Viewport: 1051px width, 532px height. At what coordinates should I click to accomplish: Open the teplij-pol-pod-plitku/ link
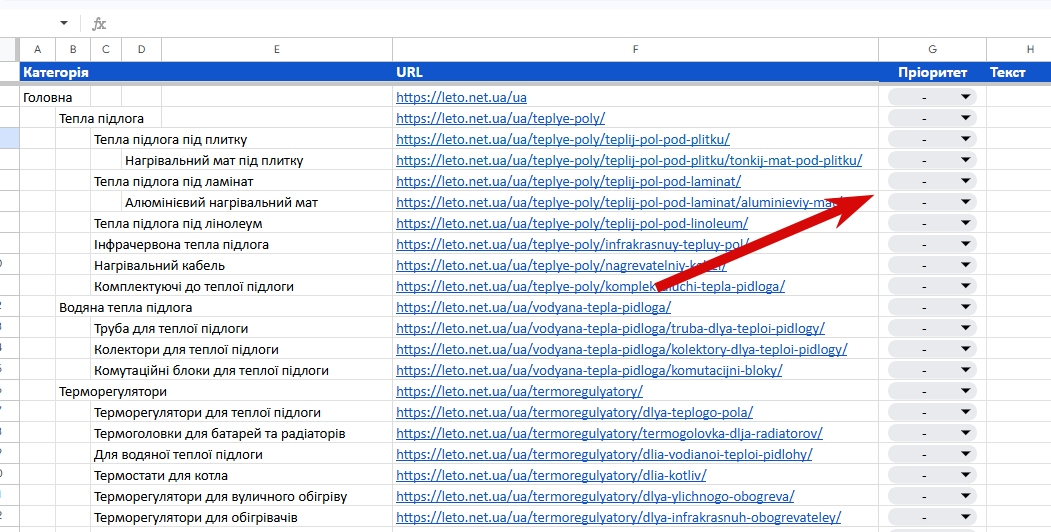[x=562, y=139]
